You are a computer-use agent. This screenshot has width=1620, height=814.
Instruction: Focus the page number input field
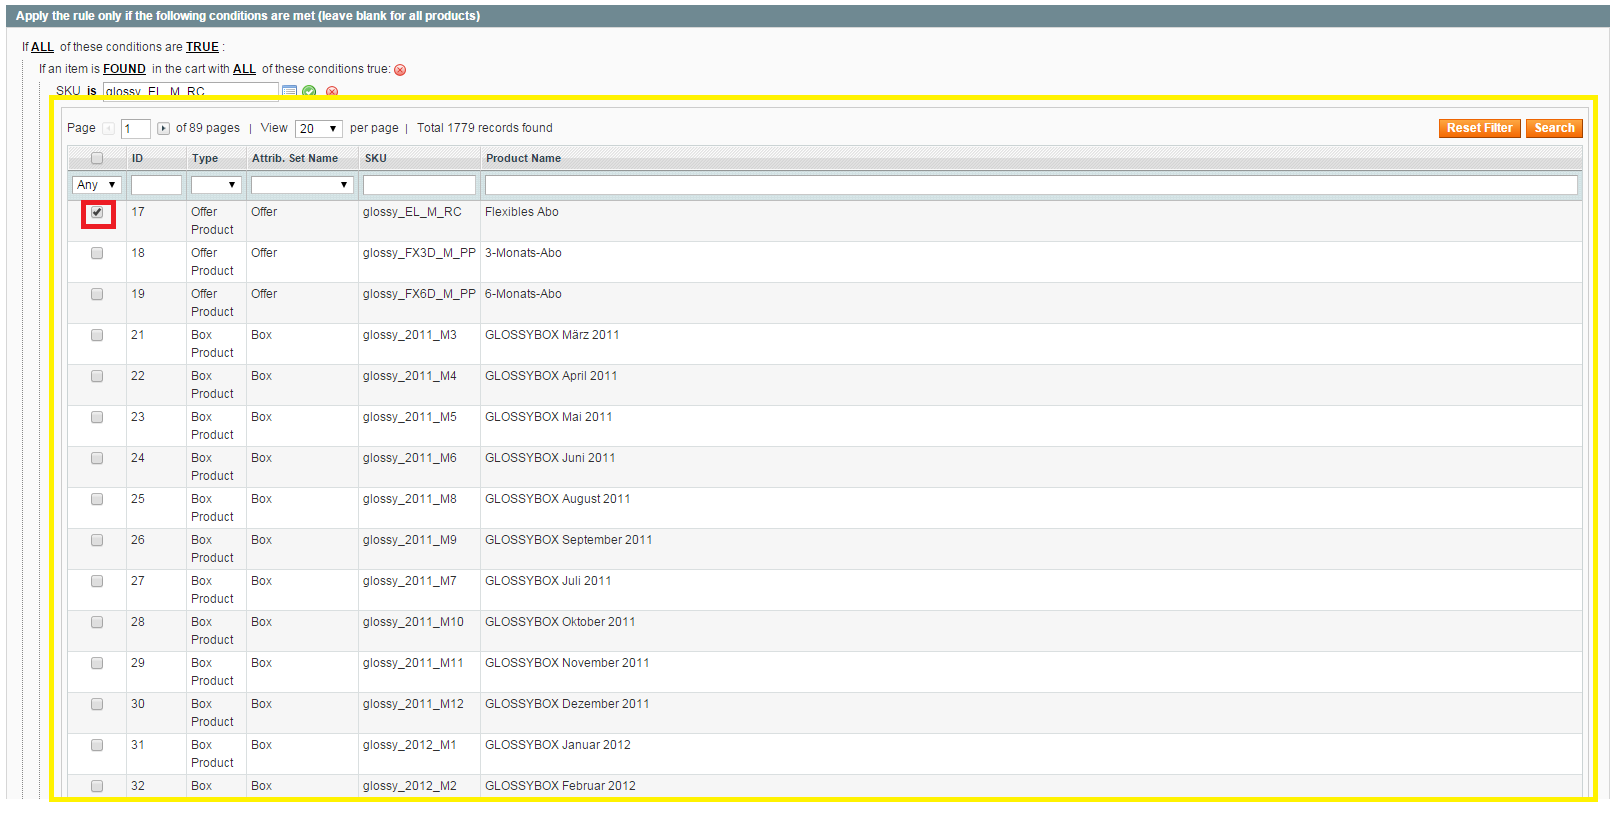pos(136,129)
